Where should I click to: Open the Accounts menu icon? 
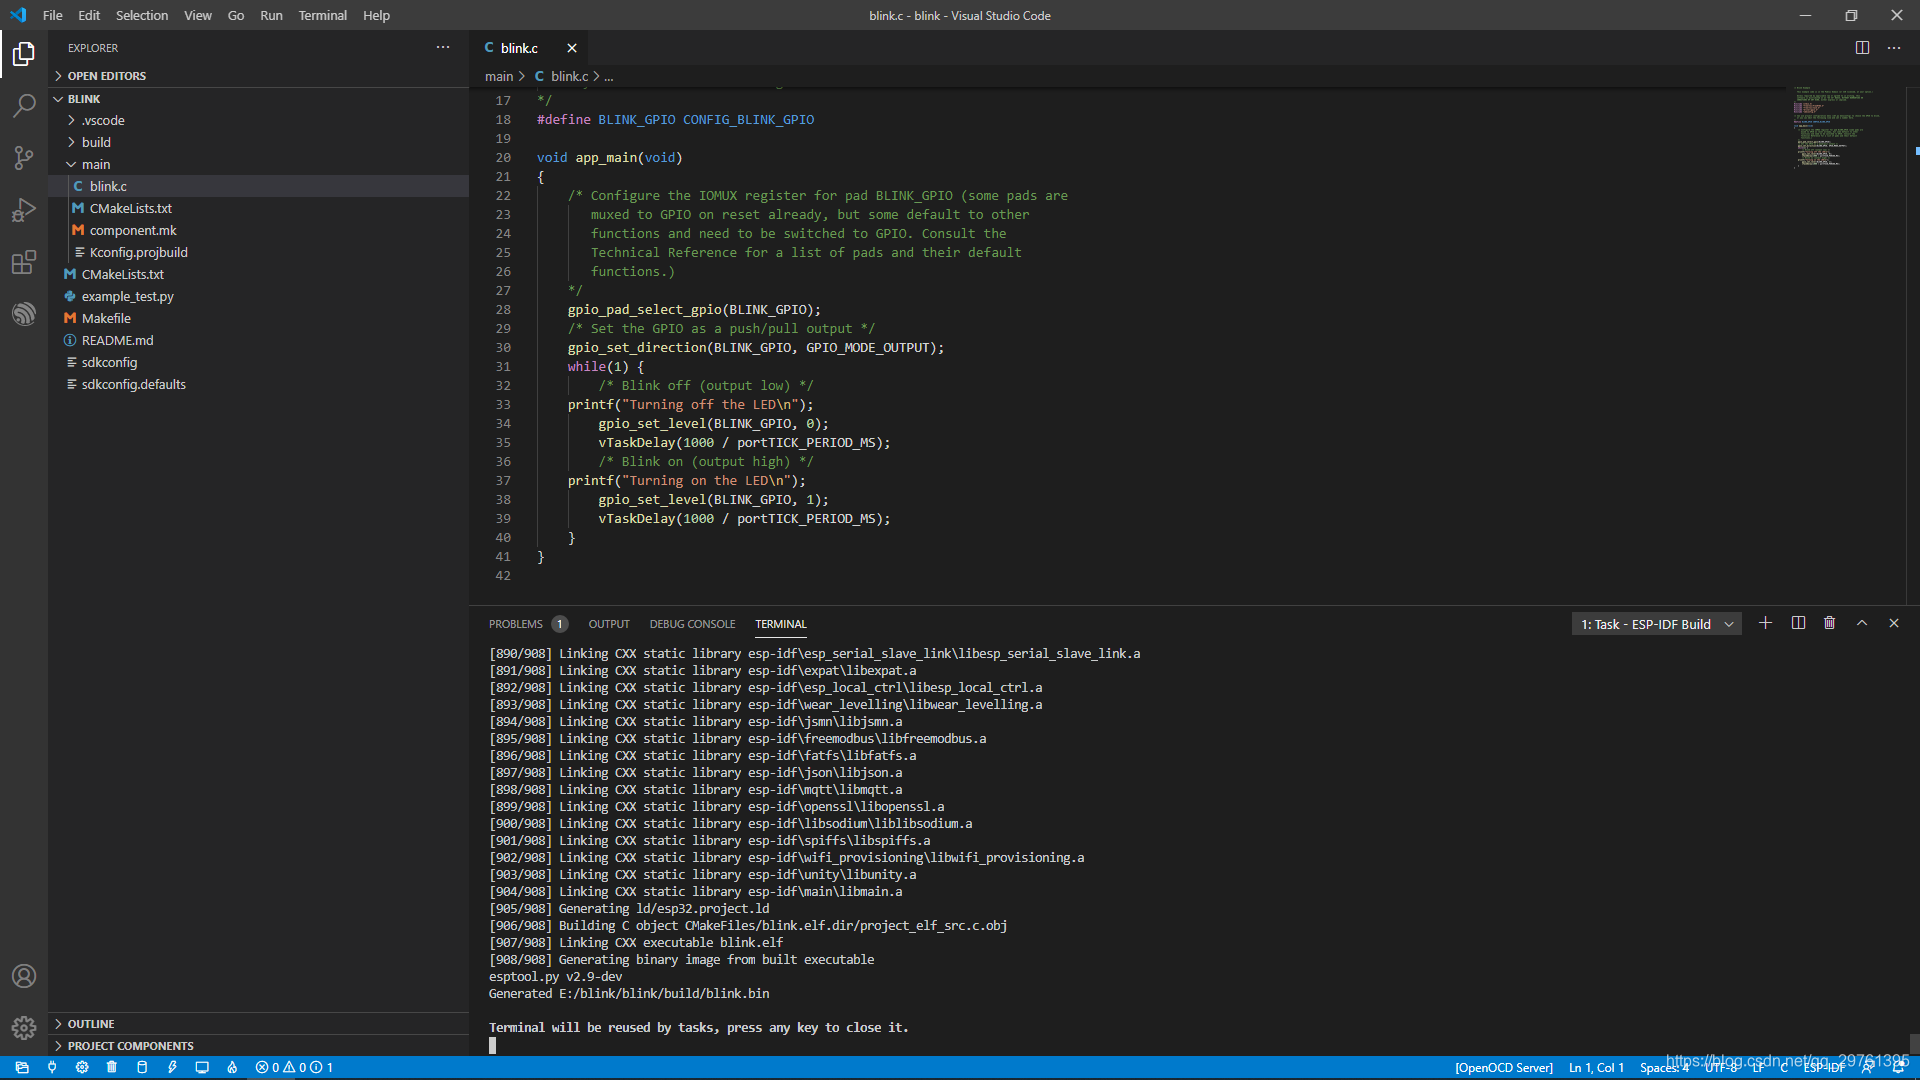tap(24, 976)
